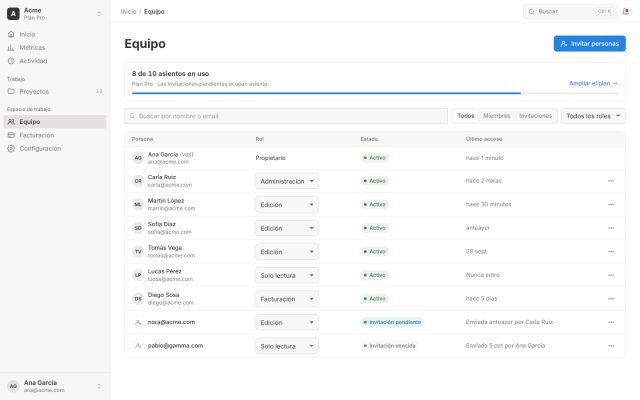Open more options for pablo@gamma.com invitation
640x400 pixels.
pos(611,346)
